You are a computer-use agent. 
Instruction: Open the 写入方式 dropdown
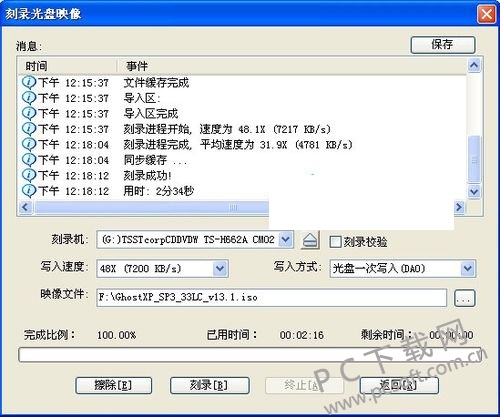pos(467,268)
